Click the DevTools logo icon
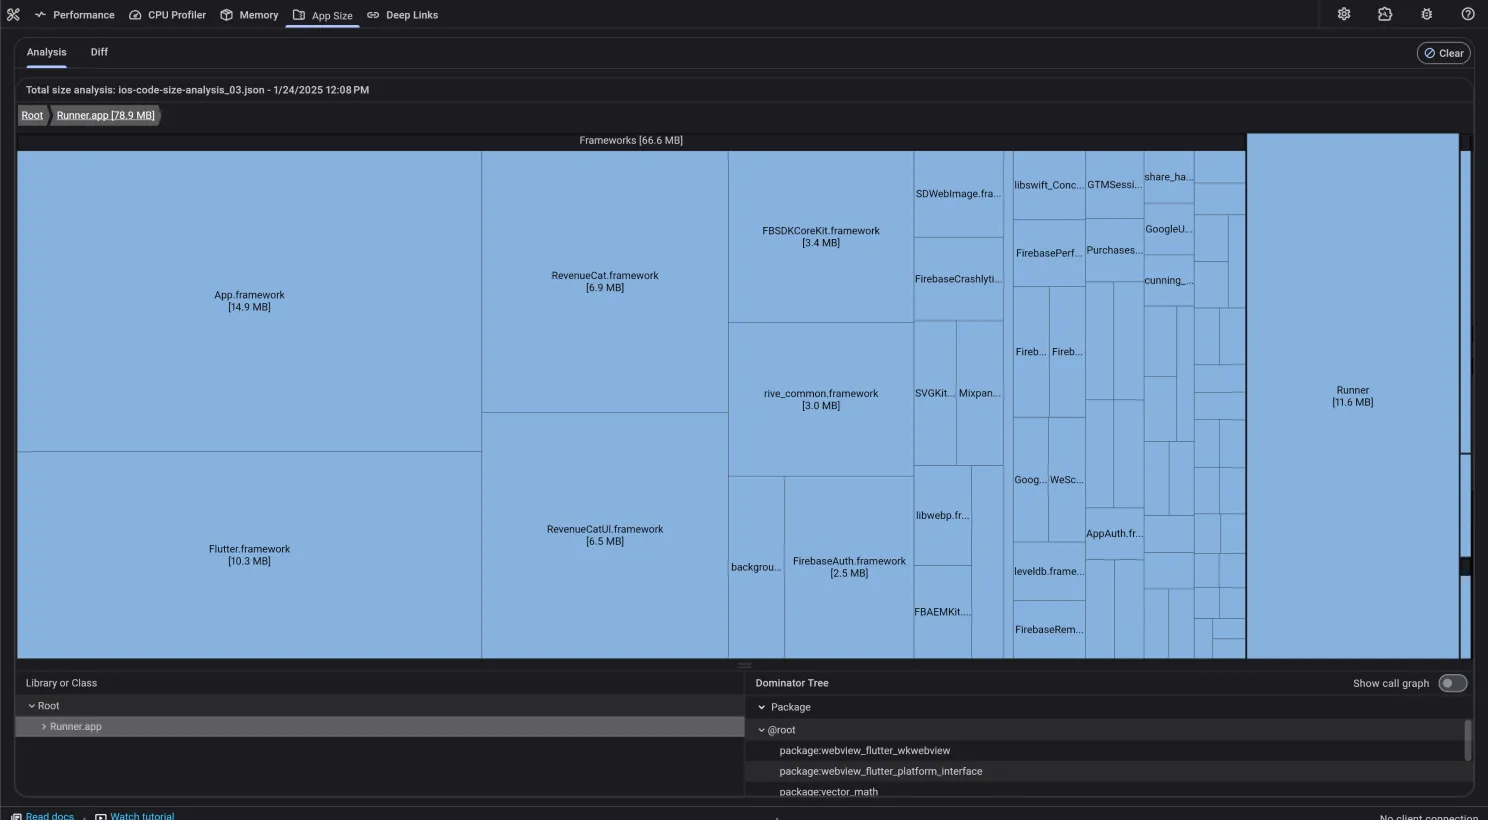The image size is (1488, 820). click(13, 14)
